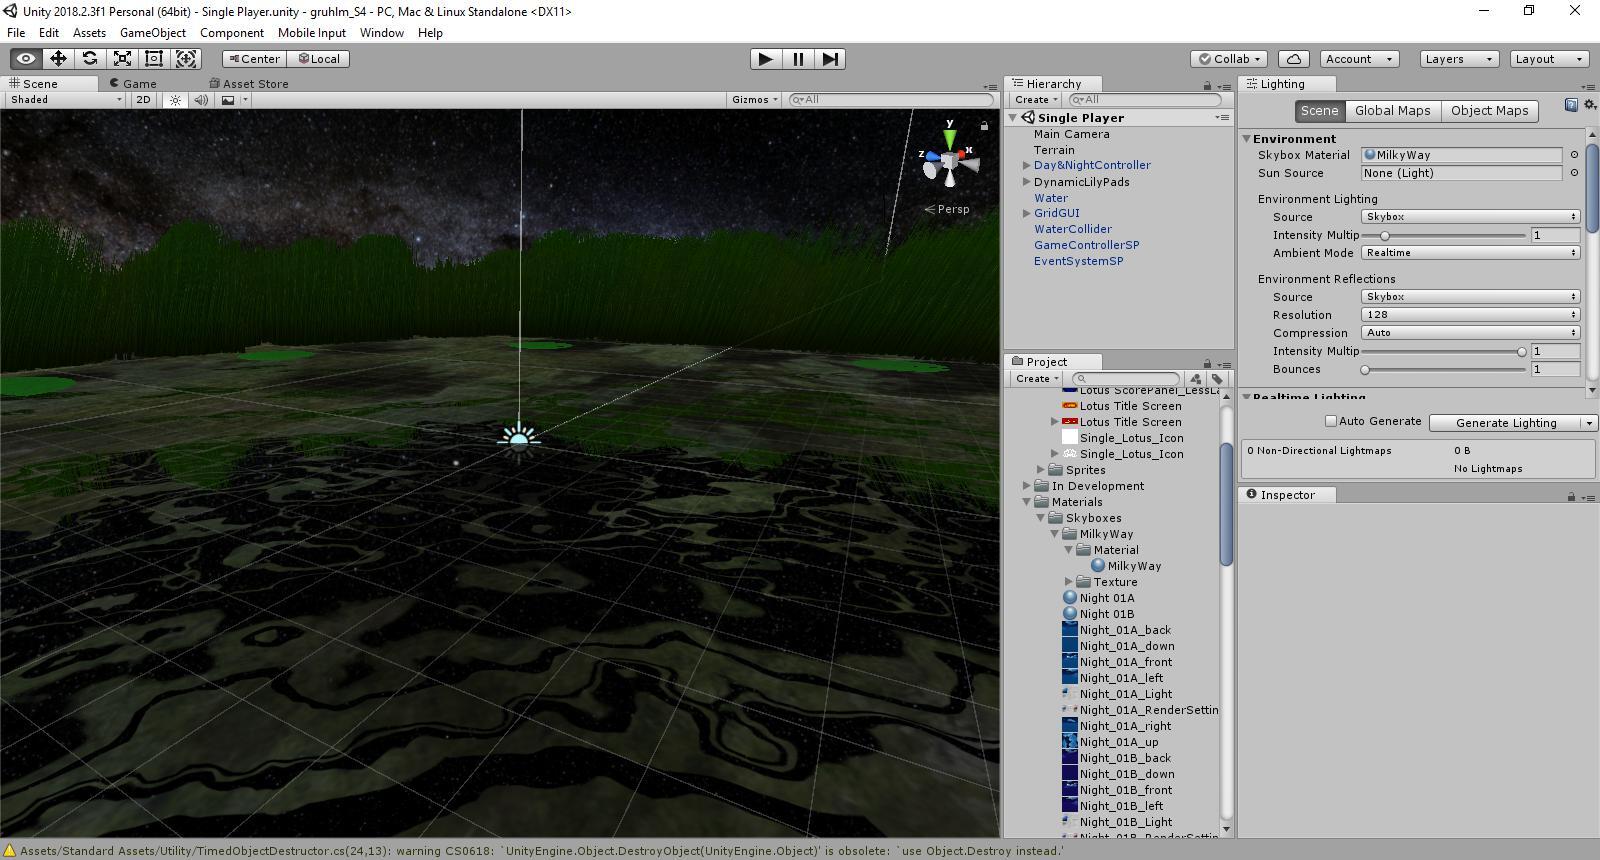Screen dimensions: 1600x860
Task: Toggle scene audio speaker icon
Action: tap(201, 100)
